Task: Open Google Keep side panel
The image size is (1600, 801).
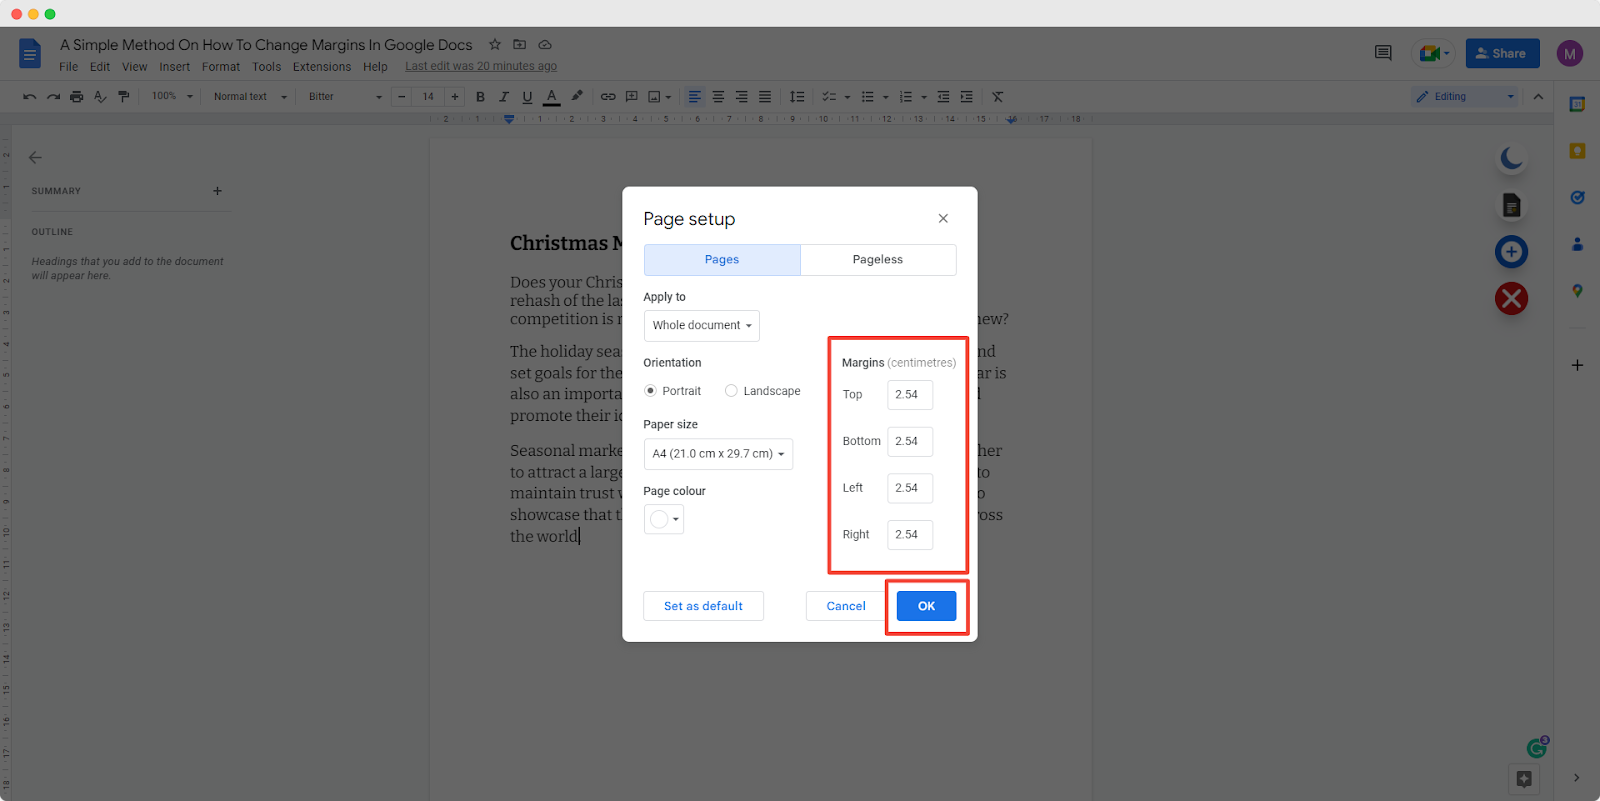Action: 1577,151
